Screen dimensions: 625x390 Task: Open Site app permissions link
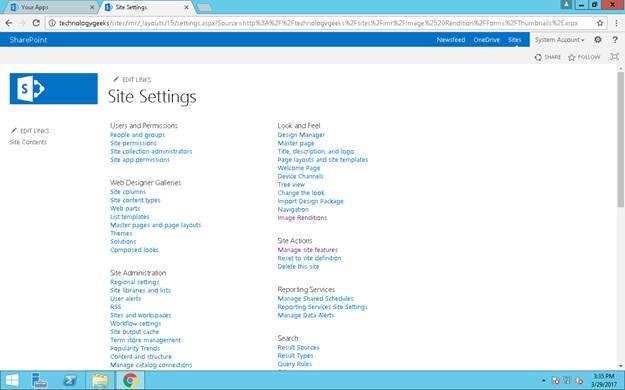tap(140, 160)
